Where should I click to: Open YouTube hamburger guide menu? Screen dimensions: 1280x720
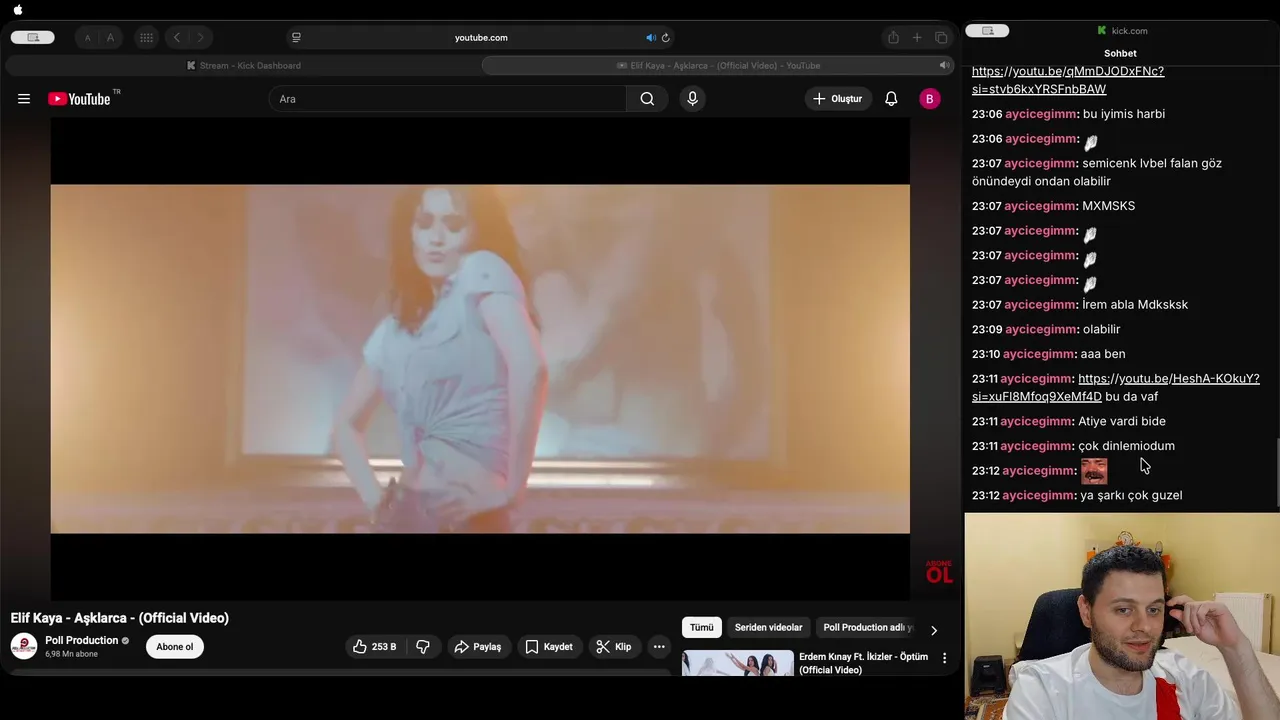pyautogui.click(x=24, y=99)
